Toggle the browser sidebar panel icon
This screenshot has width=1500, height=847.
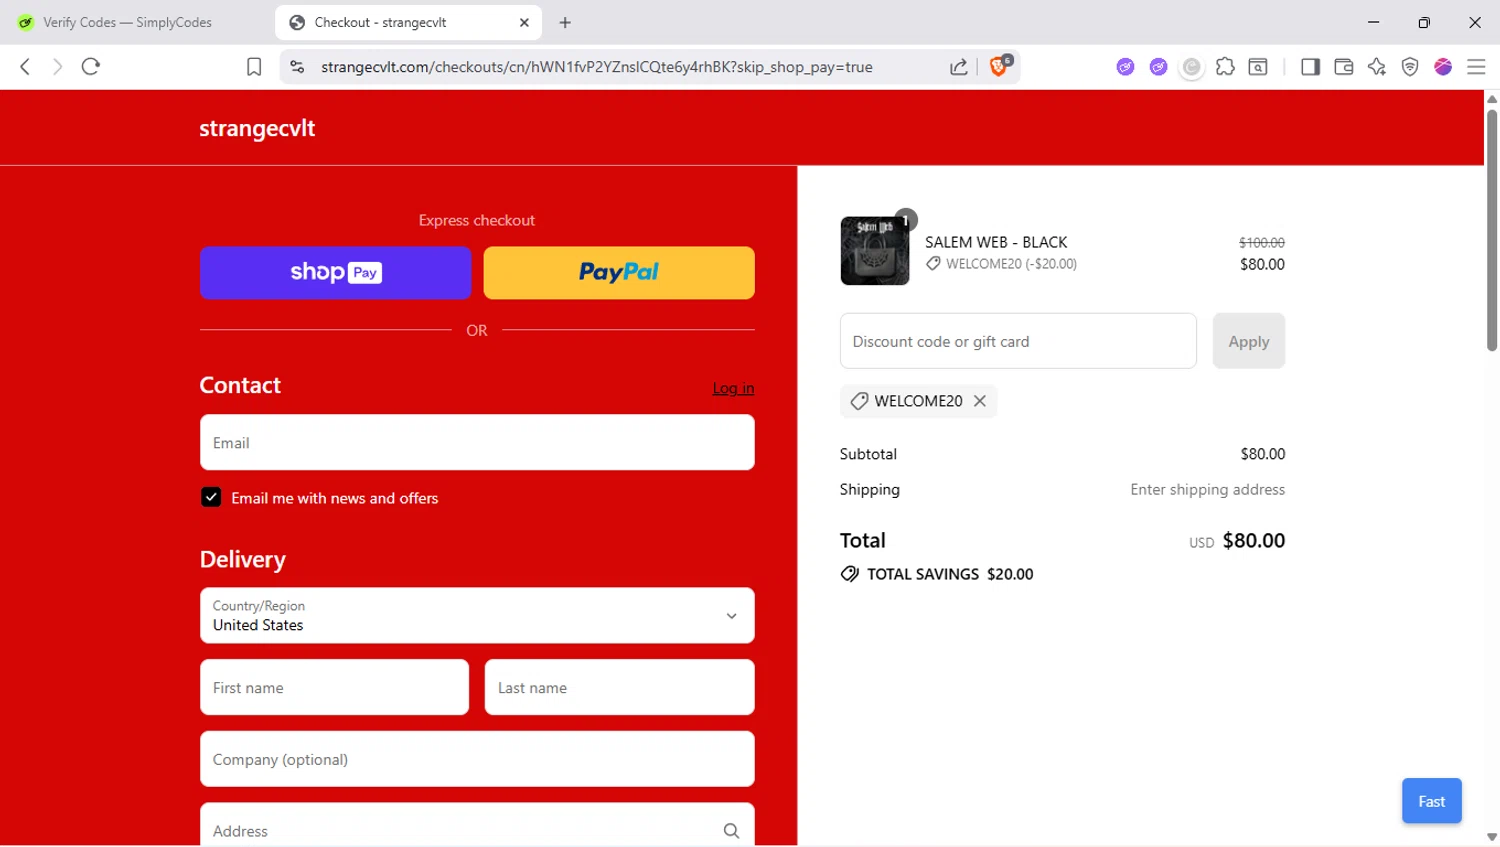tap(1310, 67)
